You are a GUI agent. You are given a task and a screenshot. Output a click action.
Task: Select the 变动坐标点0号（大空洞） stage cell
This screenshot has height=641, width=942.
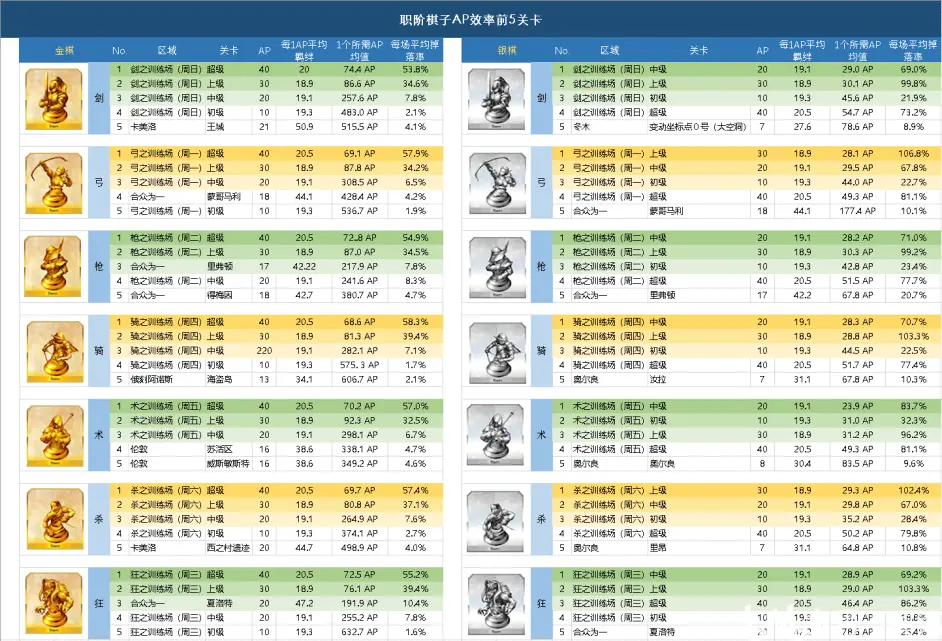click(699, 127)
